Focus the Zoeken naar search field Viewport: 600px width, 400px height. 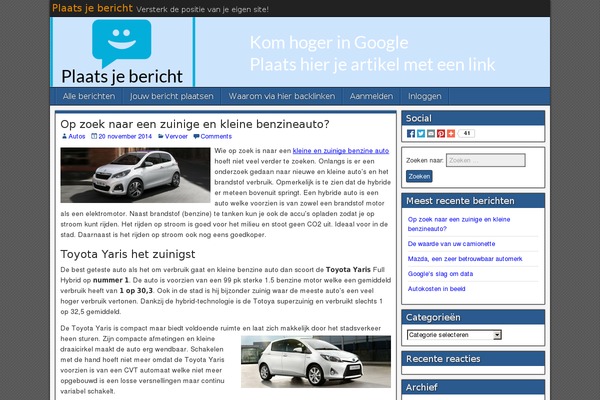click(486, 160)
